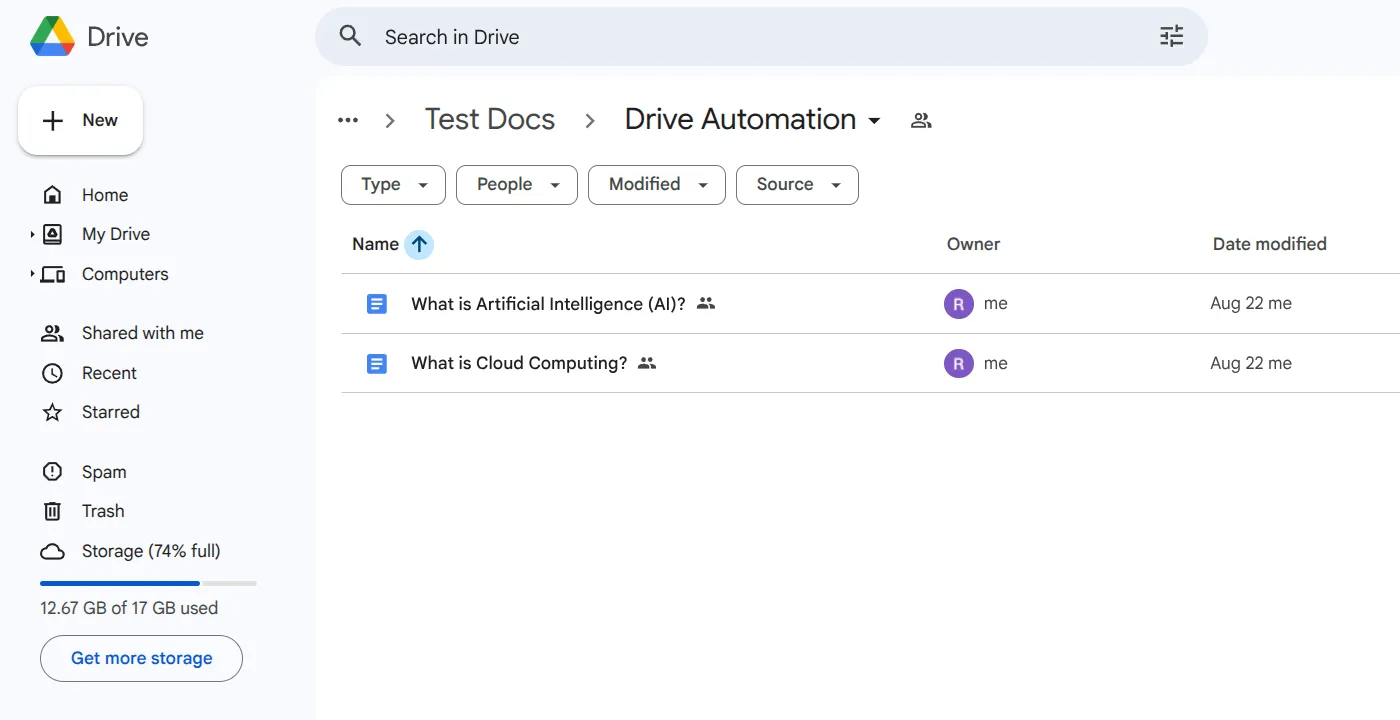Click the shared-folder people icon in breadcrumb
The height and width of the screenshot is (720, 1400).
920,119
